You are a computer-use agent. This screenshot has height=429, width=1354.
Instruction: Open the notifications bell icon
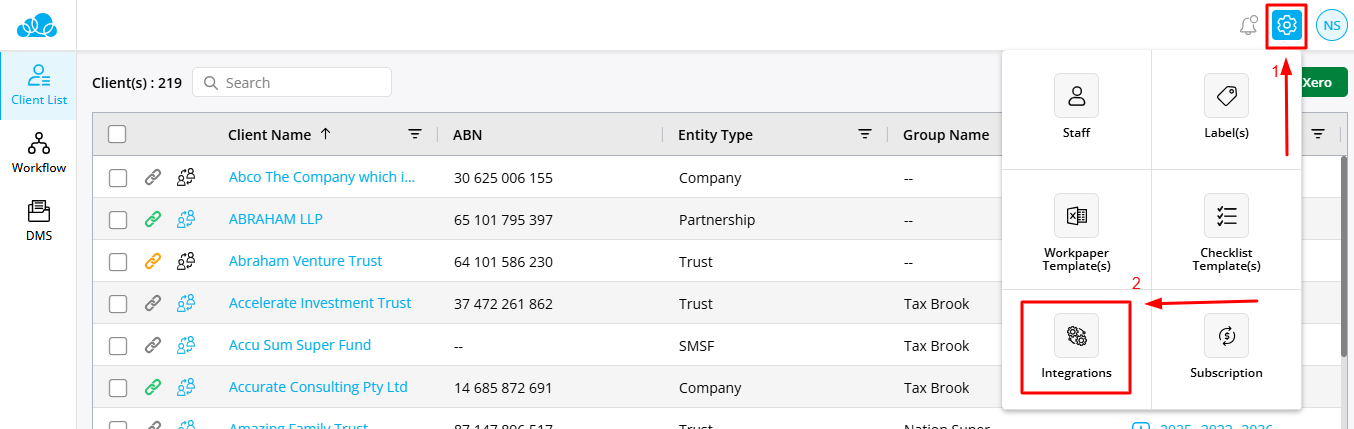pyautogui.click(x=1248, y=26)
